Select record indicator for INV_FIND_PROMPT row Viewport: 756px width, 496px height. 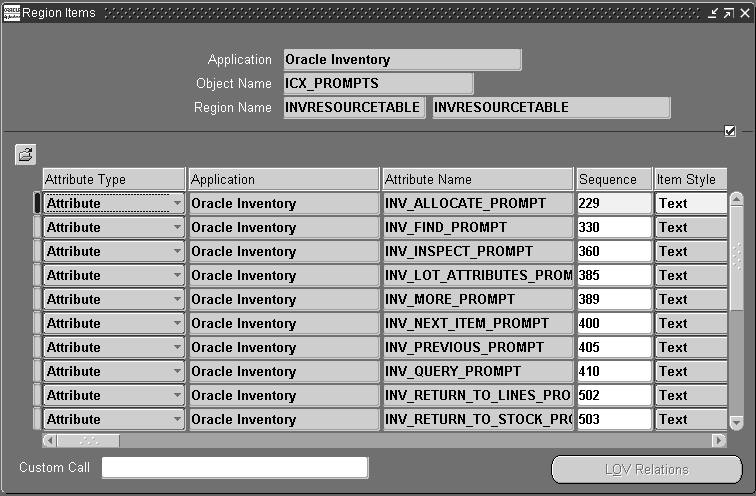[37, 227]
